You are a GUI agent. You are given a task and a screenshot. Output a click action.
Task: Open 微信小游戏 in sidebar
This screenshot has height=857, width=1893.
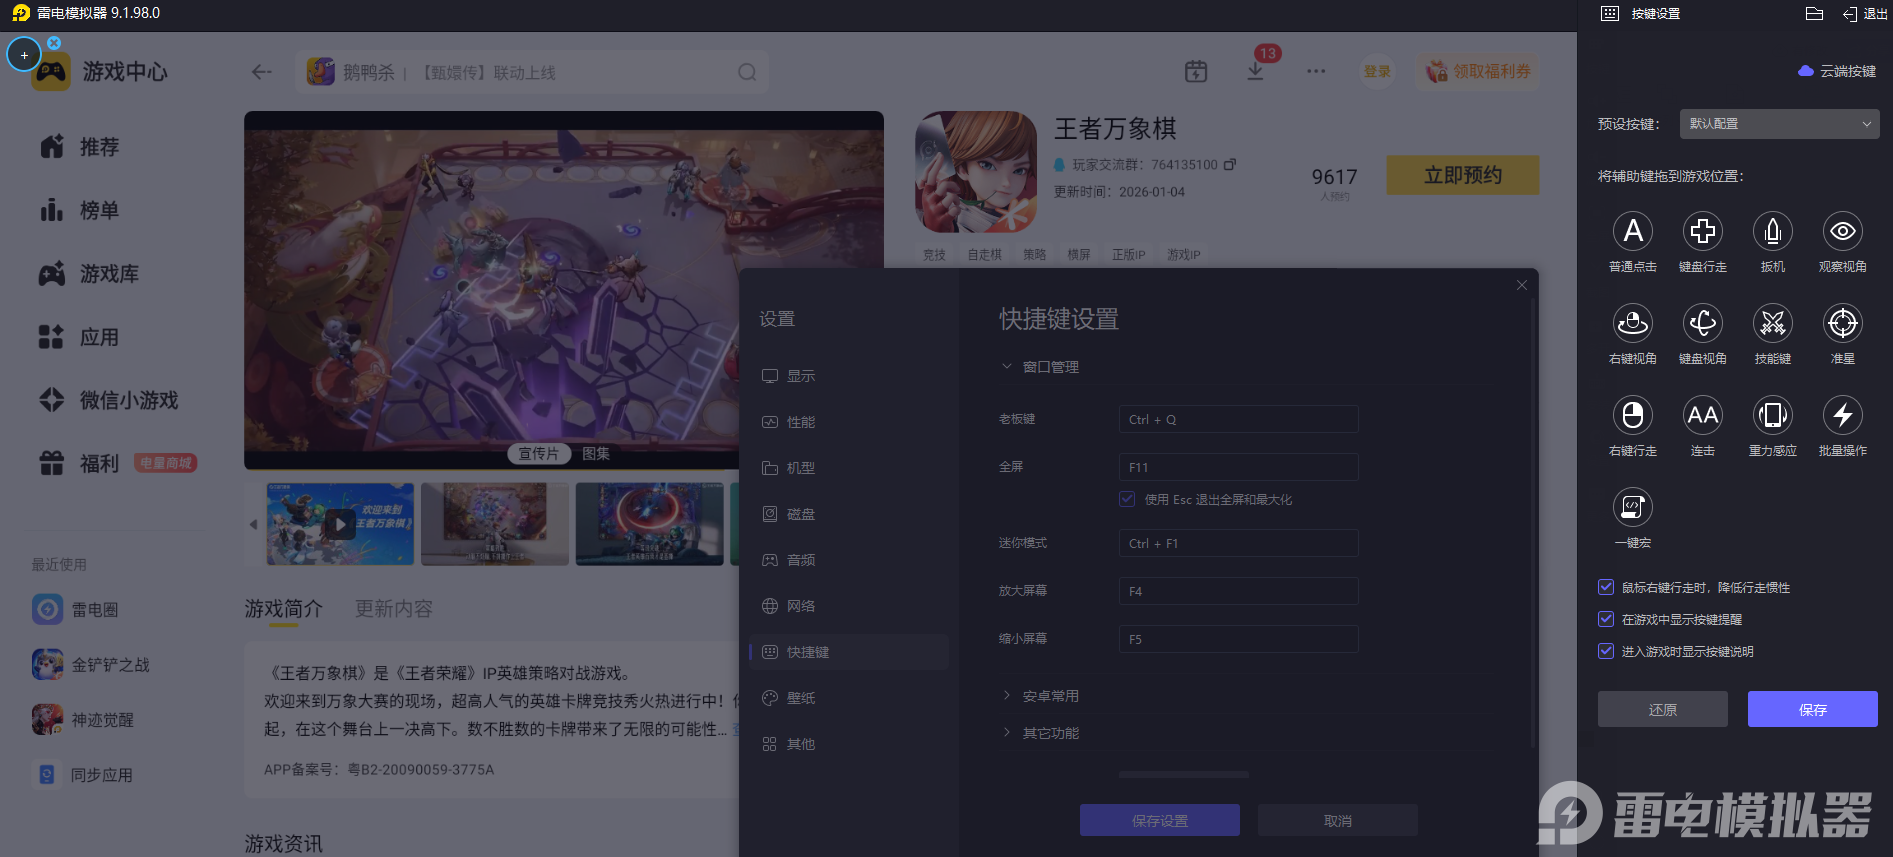pyautogui.click(x=109, y=400)
